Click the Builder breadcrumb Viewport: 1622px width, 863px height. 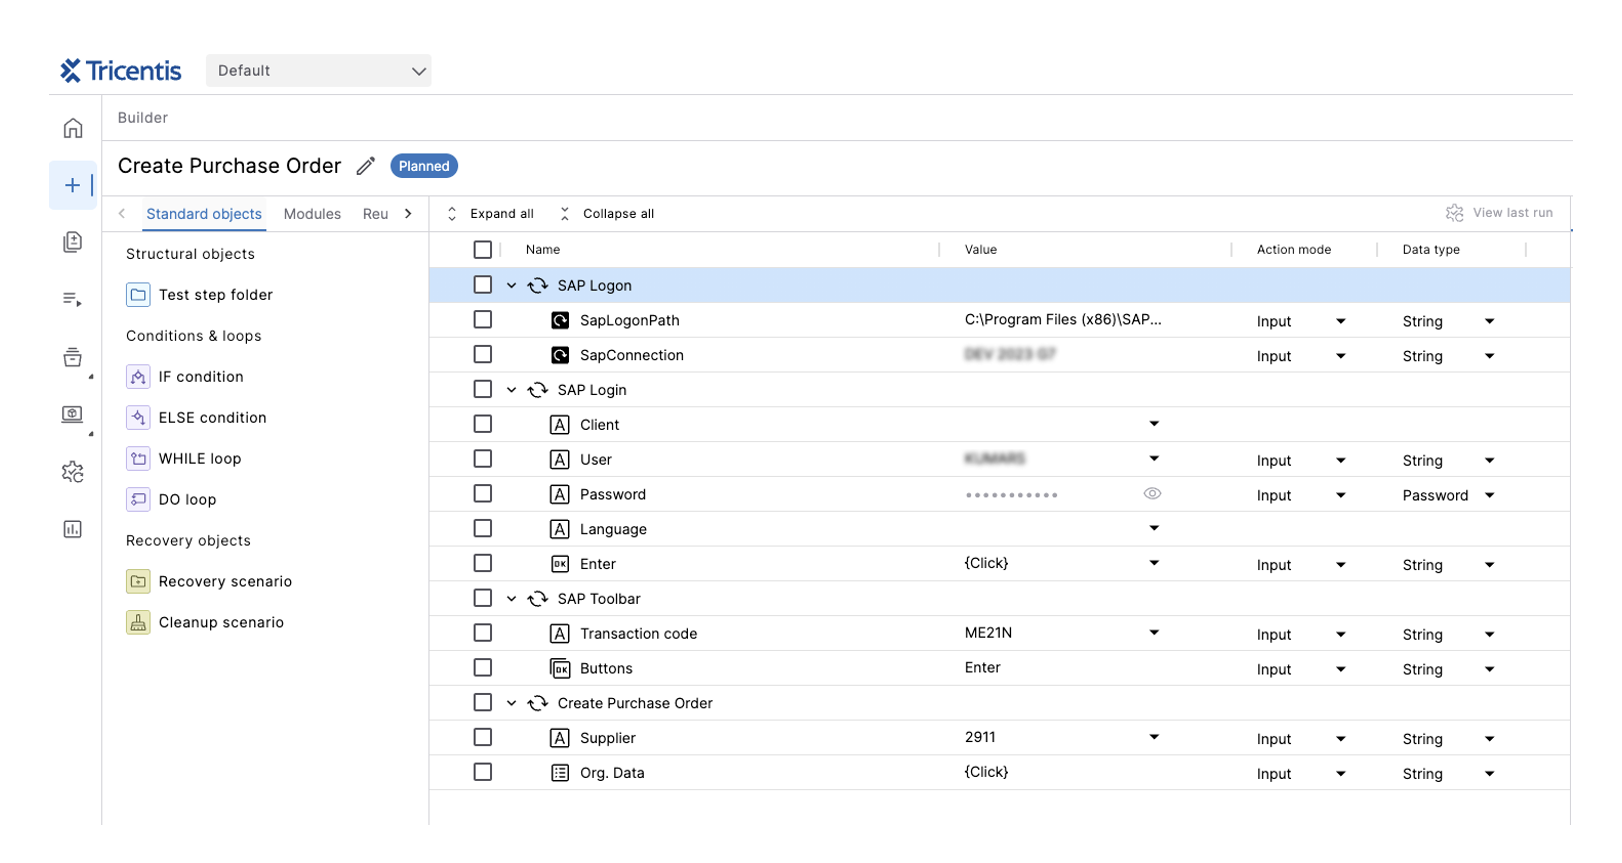click(x=143, y=118)
